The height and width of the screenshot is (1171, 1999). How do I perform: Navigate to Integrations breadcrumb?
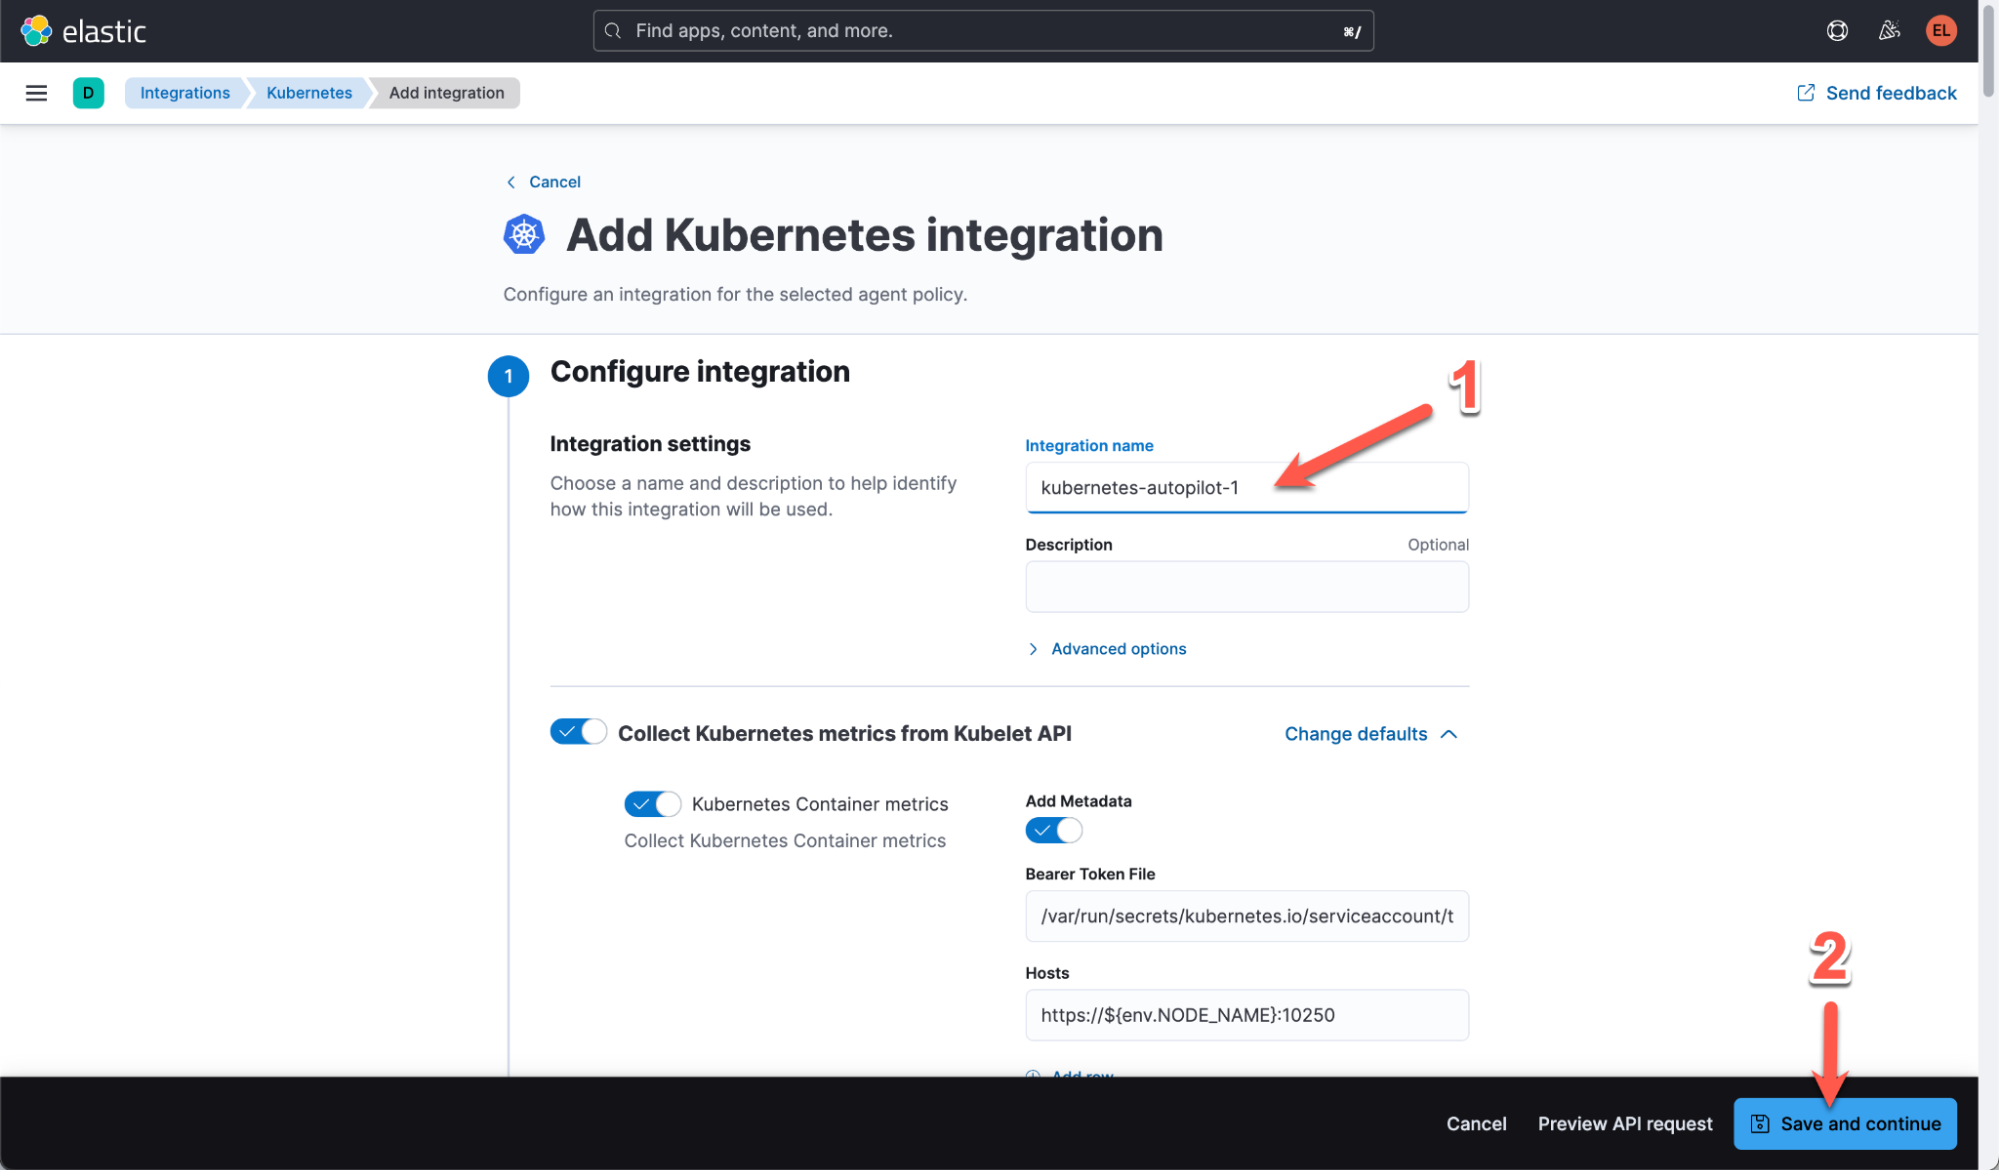[185, 93]
